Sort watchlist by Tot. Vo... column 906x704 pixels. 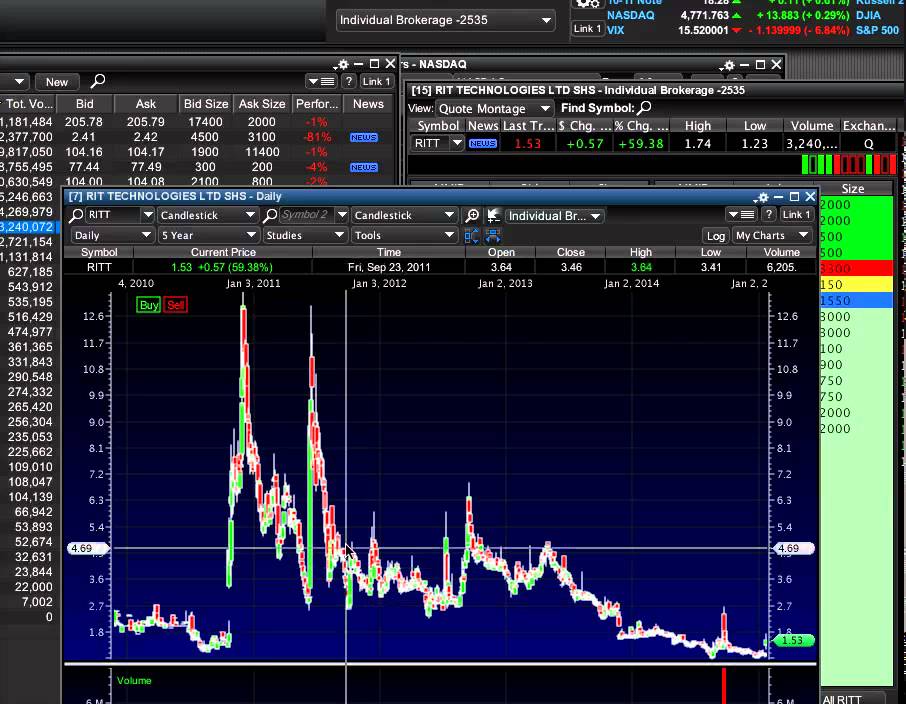(x=28, y=104)
